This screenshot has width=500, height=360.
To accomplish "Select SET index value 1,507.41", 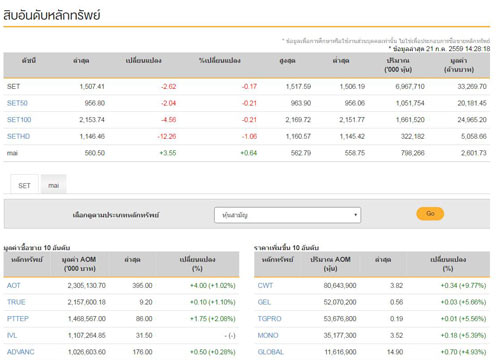I will (92, 87).
